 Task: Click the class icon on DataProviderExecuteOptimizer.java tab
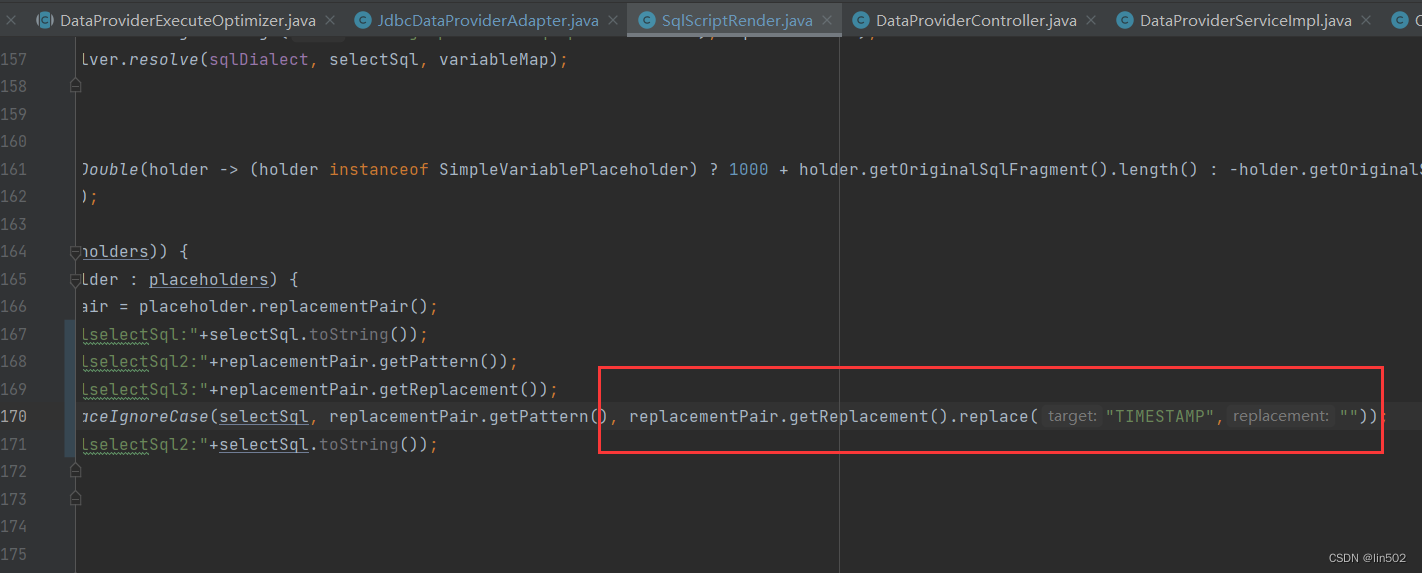[44, 20]
